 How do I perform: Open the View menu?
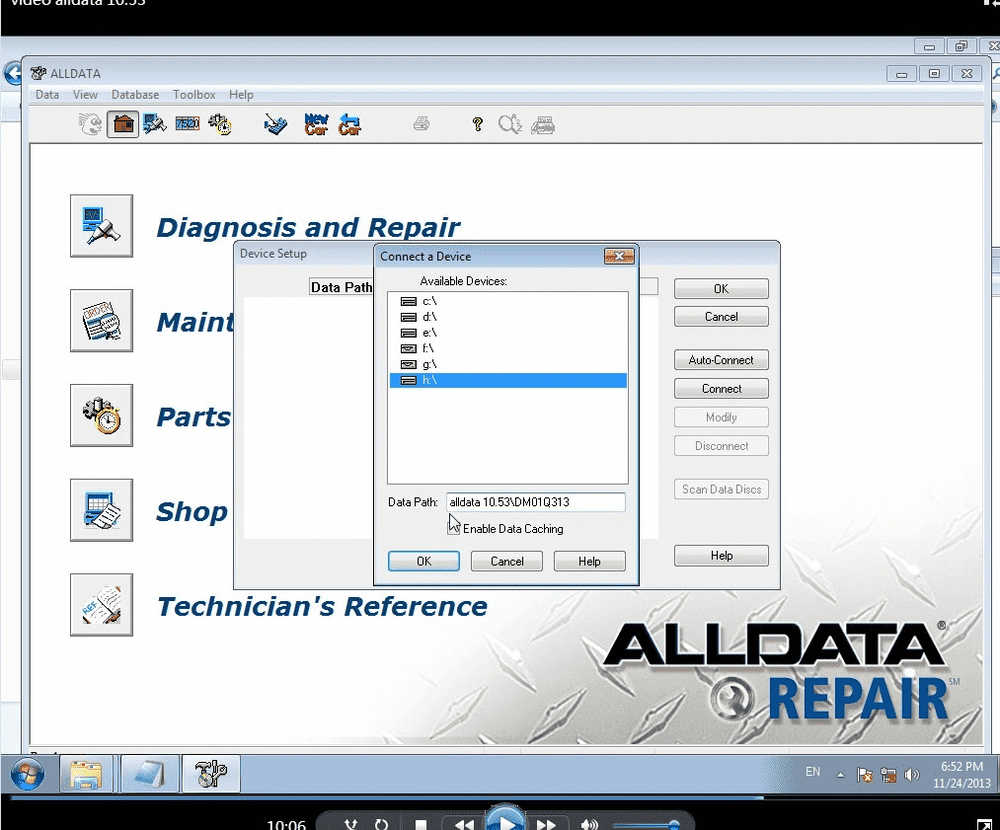pyautogui.click(x=85, y=94)
